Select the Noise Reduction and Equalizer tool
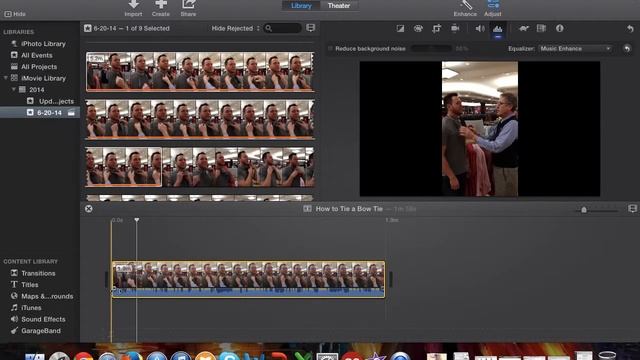640x360 pixels. 498,29
